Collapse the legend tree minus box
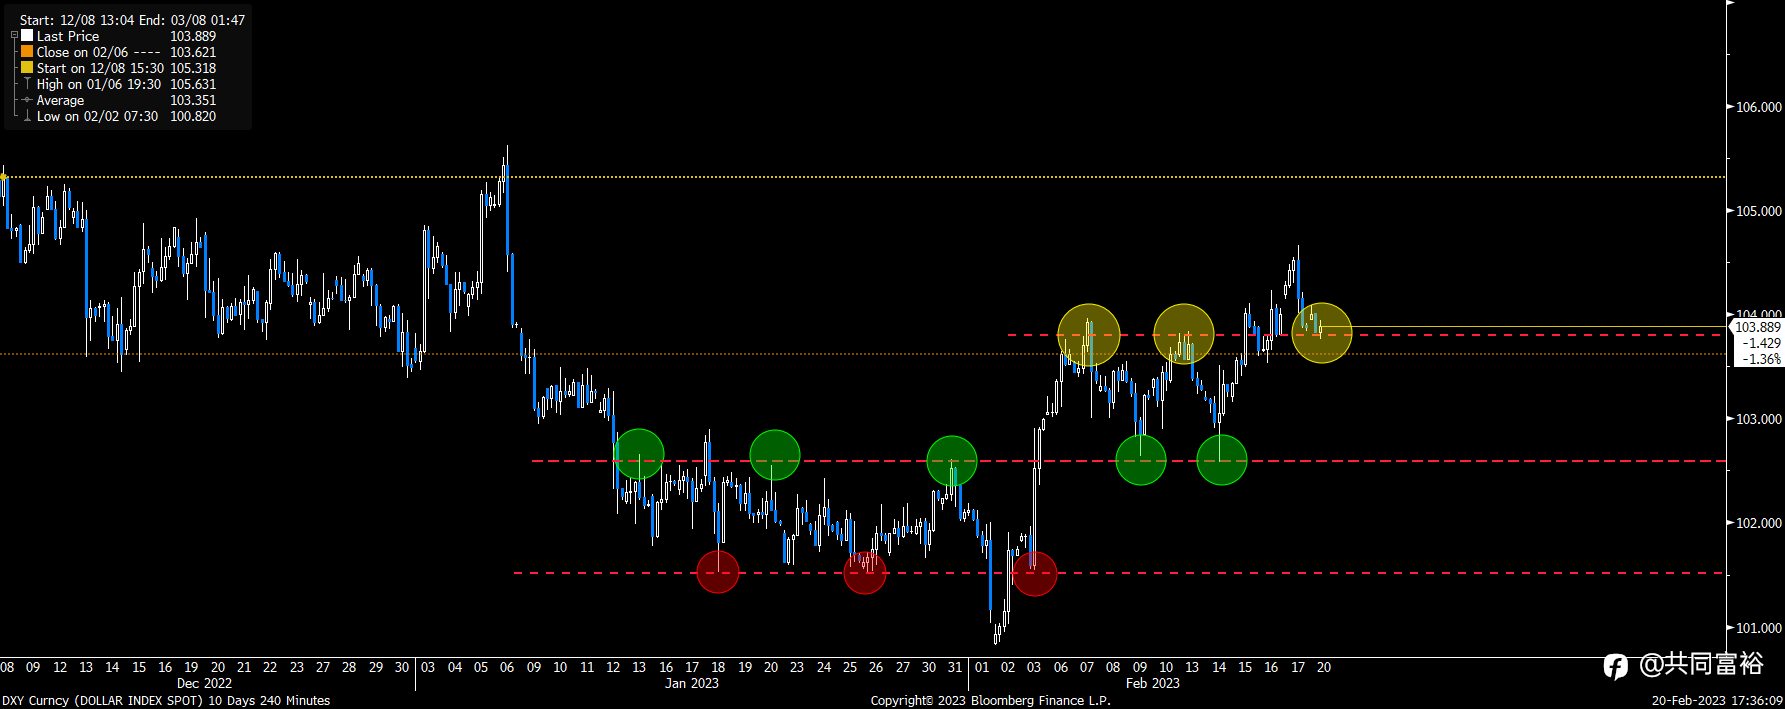1785x709 pixels. pos(14,36)
